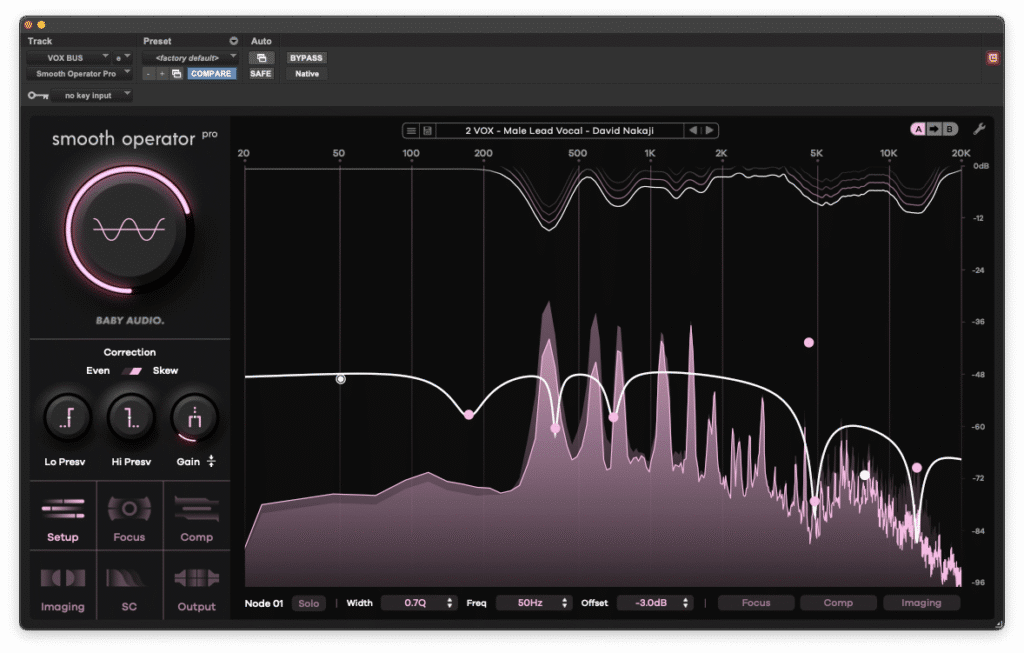Click the Even label
Viewport: 1024px width, 653px height.
(98, 371)
